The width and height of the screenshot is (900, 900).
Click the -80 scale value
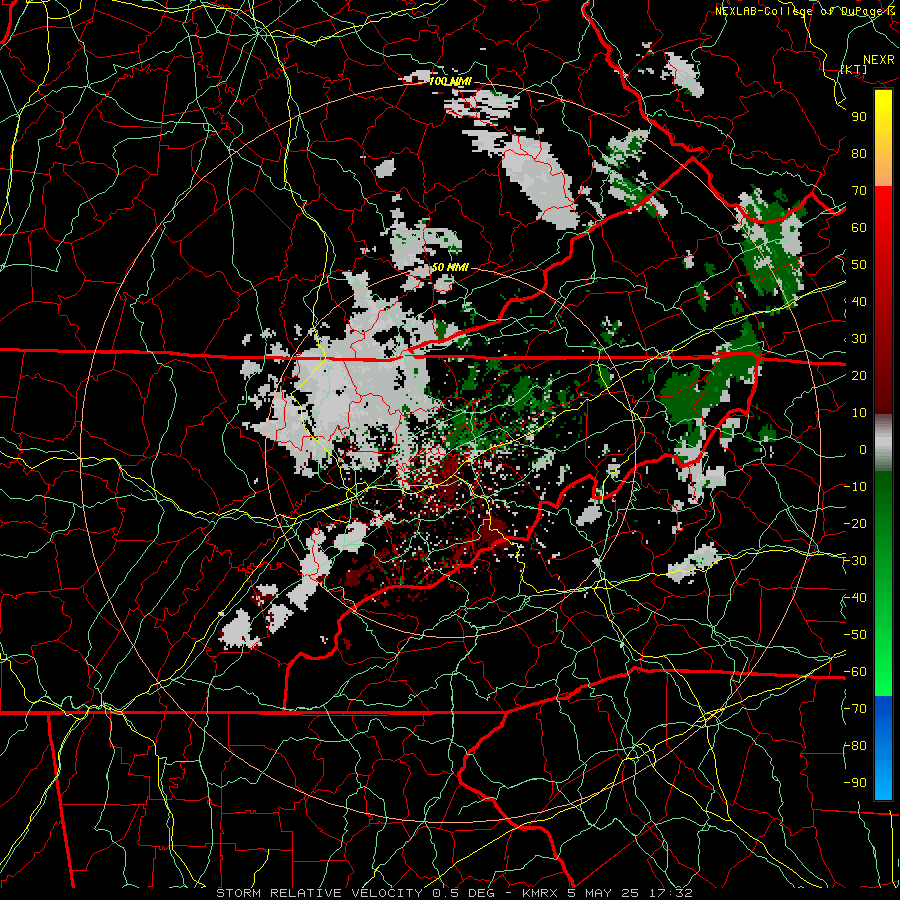[x=855, y=746]
